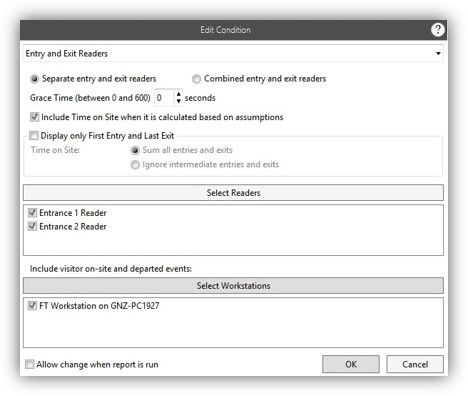Open help via question mark icon
Screen dimensions: 468x396
click(437, 30)
